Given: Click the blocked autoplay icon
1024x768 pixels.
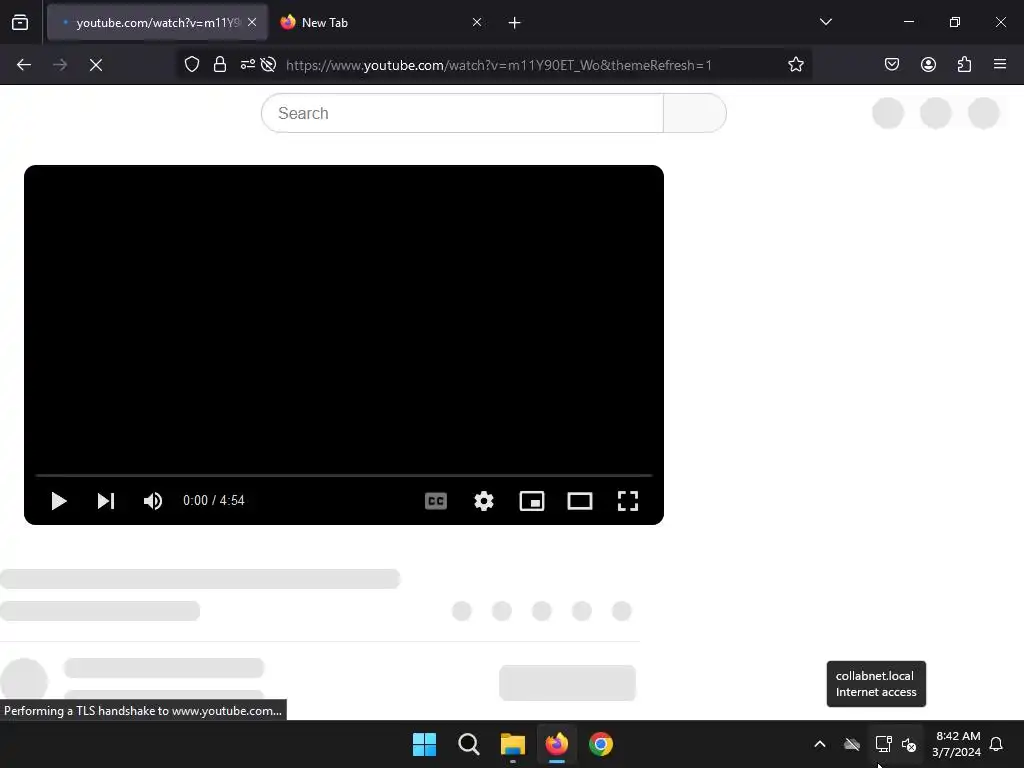Looking at the screenshot, I should [268, 65].
